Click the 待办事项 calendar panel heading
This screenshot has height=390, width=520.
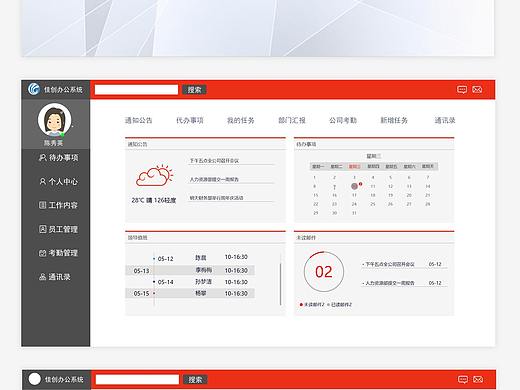coord(306,144)
